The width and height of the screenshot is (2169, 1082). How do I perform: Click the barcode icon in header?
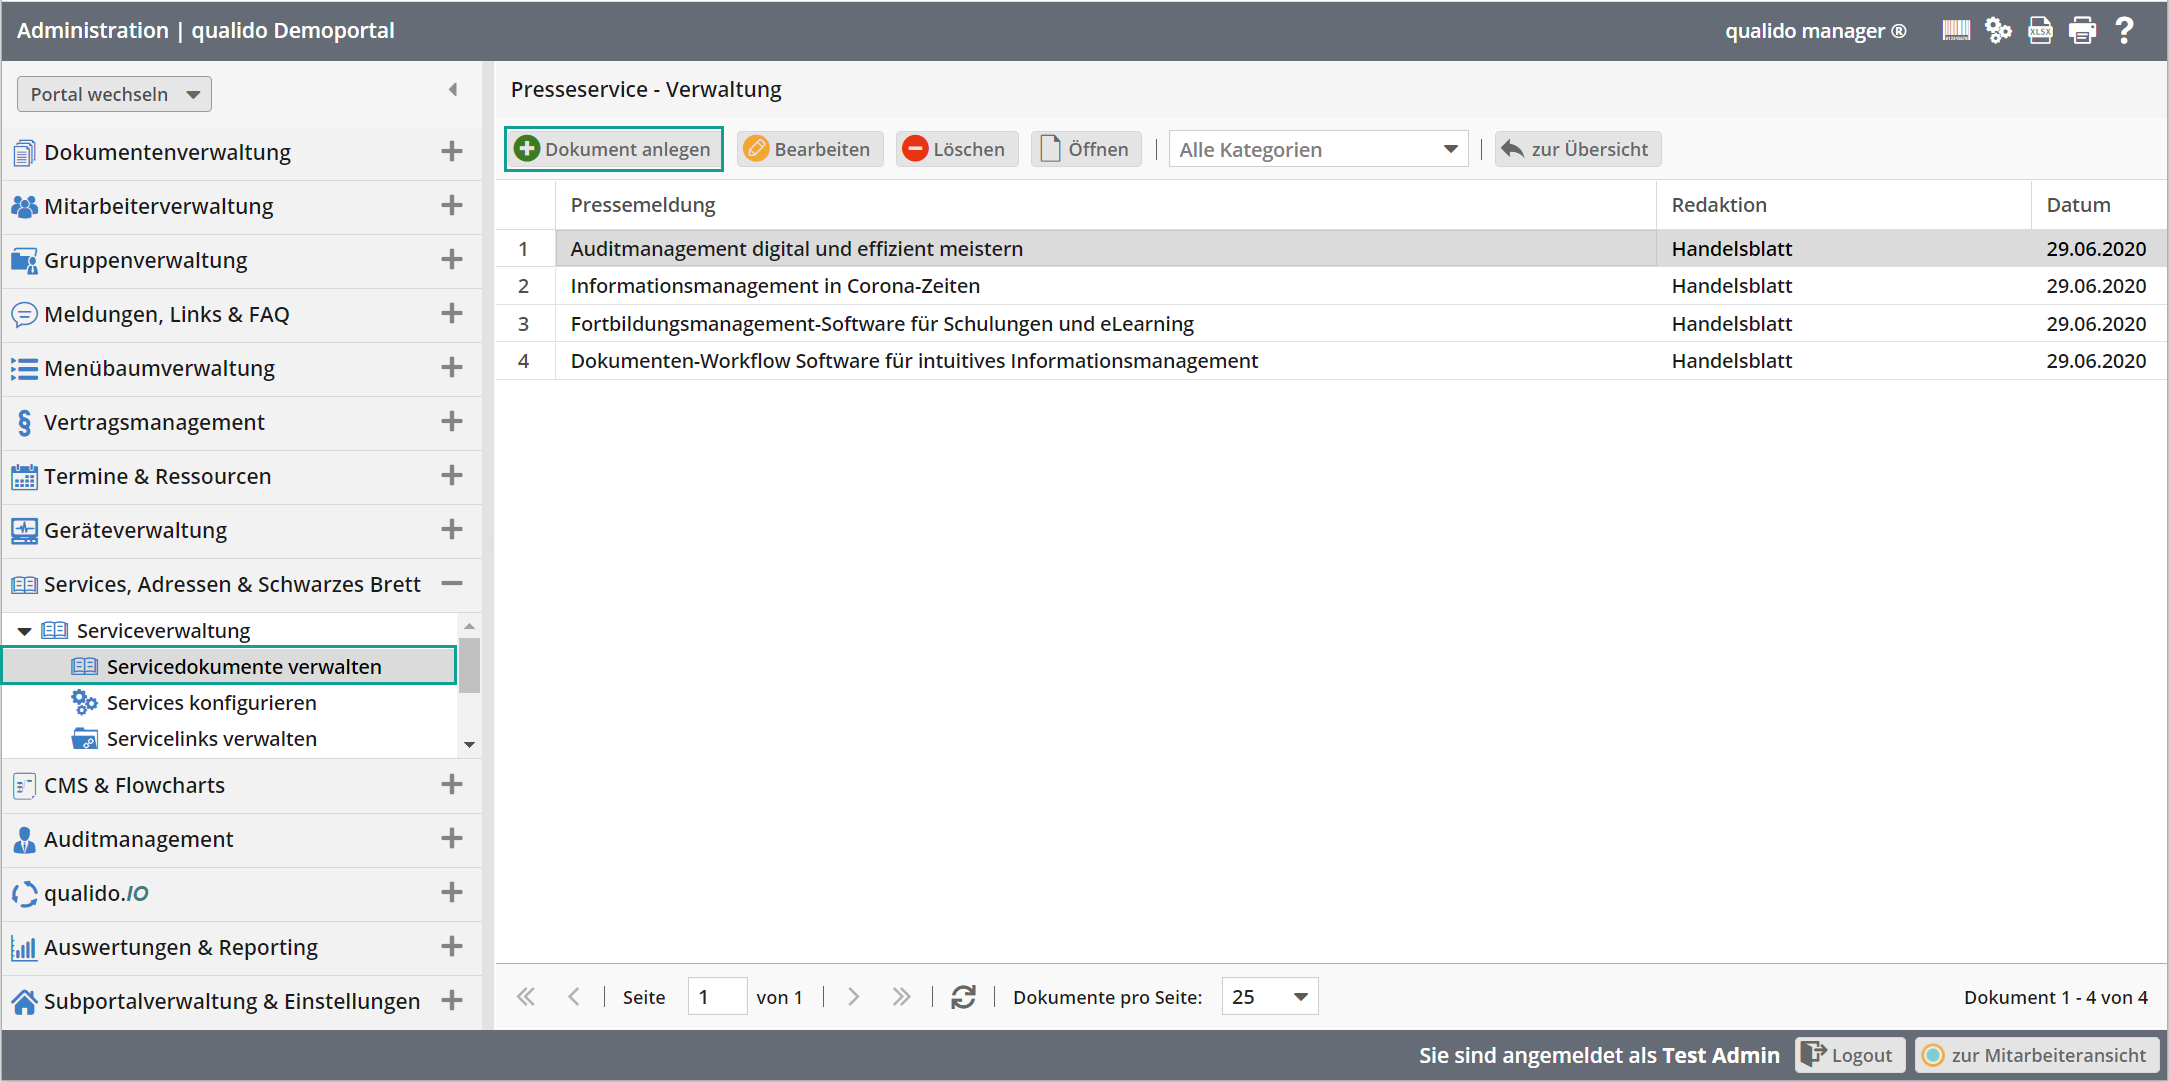click(1955, 31)
